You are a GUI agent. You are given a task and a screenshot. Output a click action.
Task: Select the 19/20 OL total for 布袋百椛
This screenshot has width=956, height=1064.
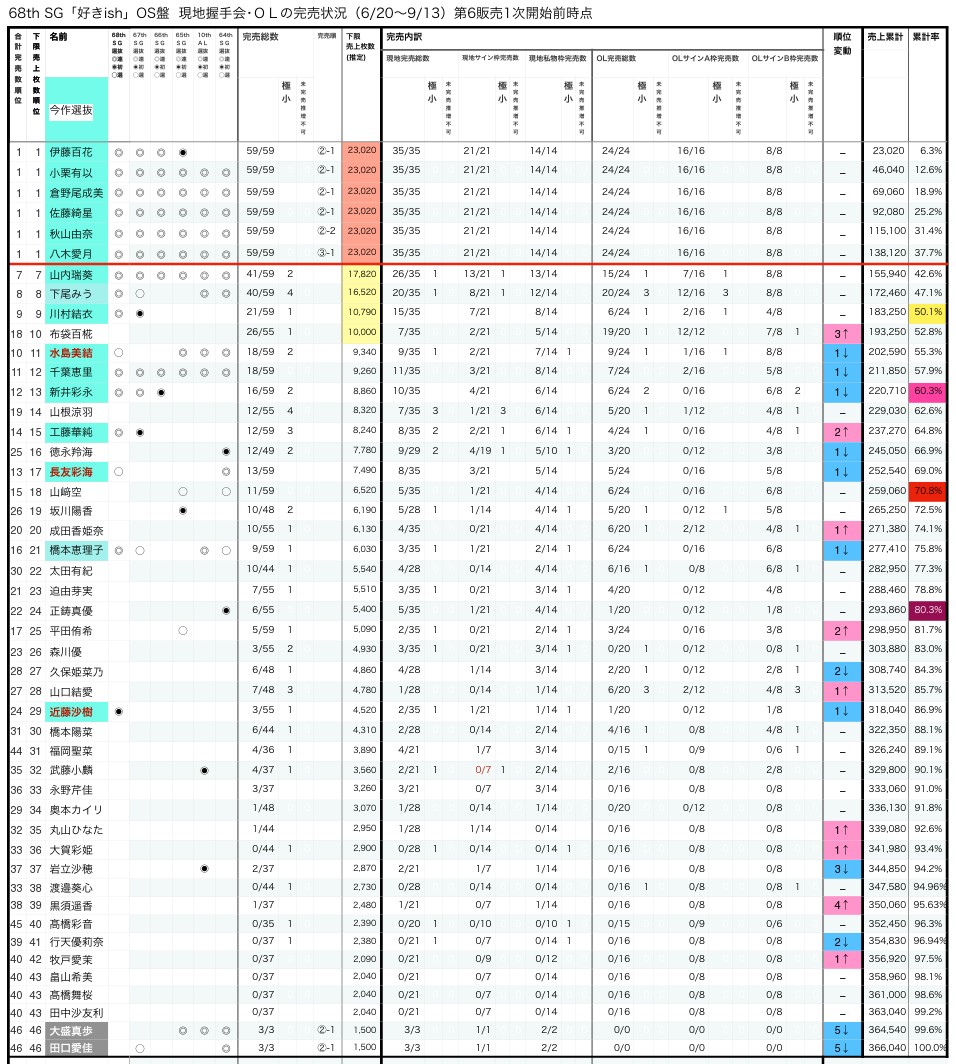tap(616, 332)
